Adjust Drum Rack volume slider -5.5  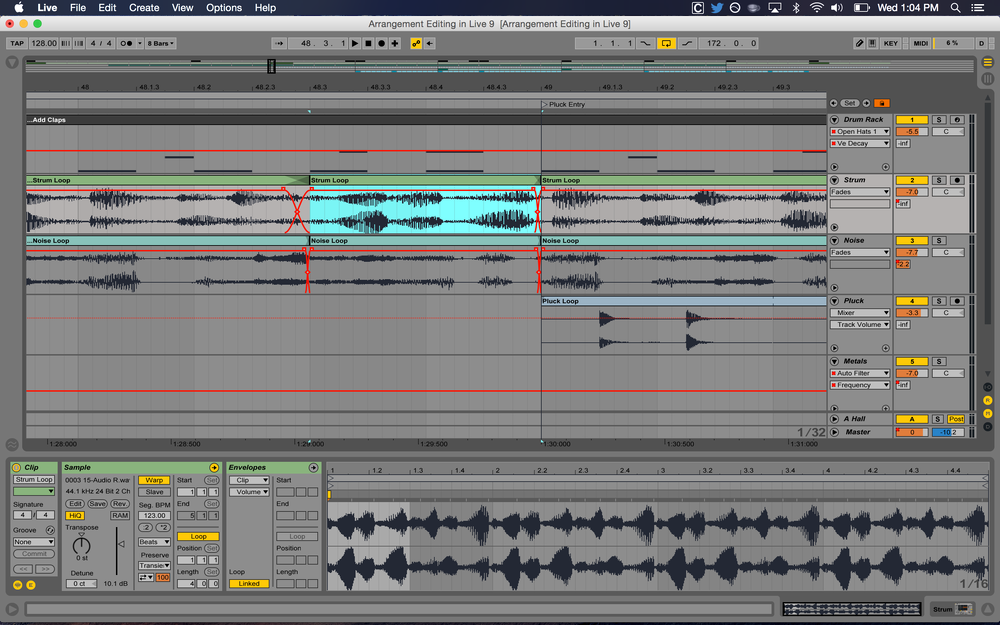point(912,131)
